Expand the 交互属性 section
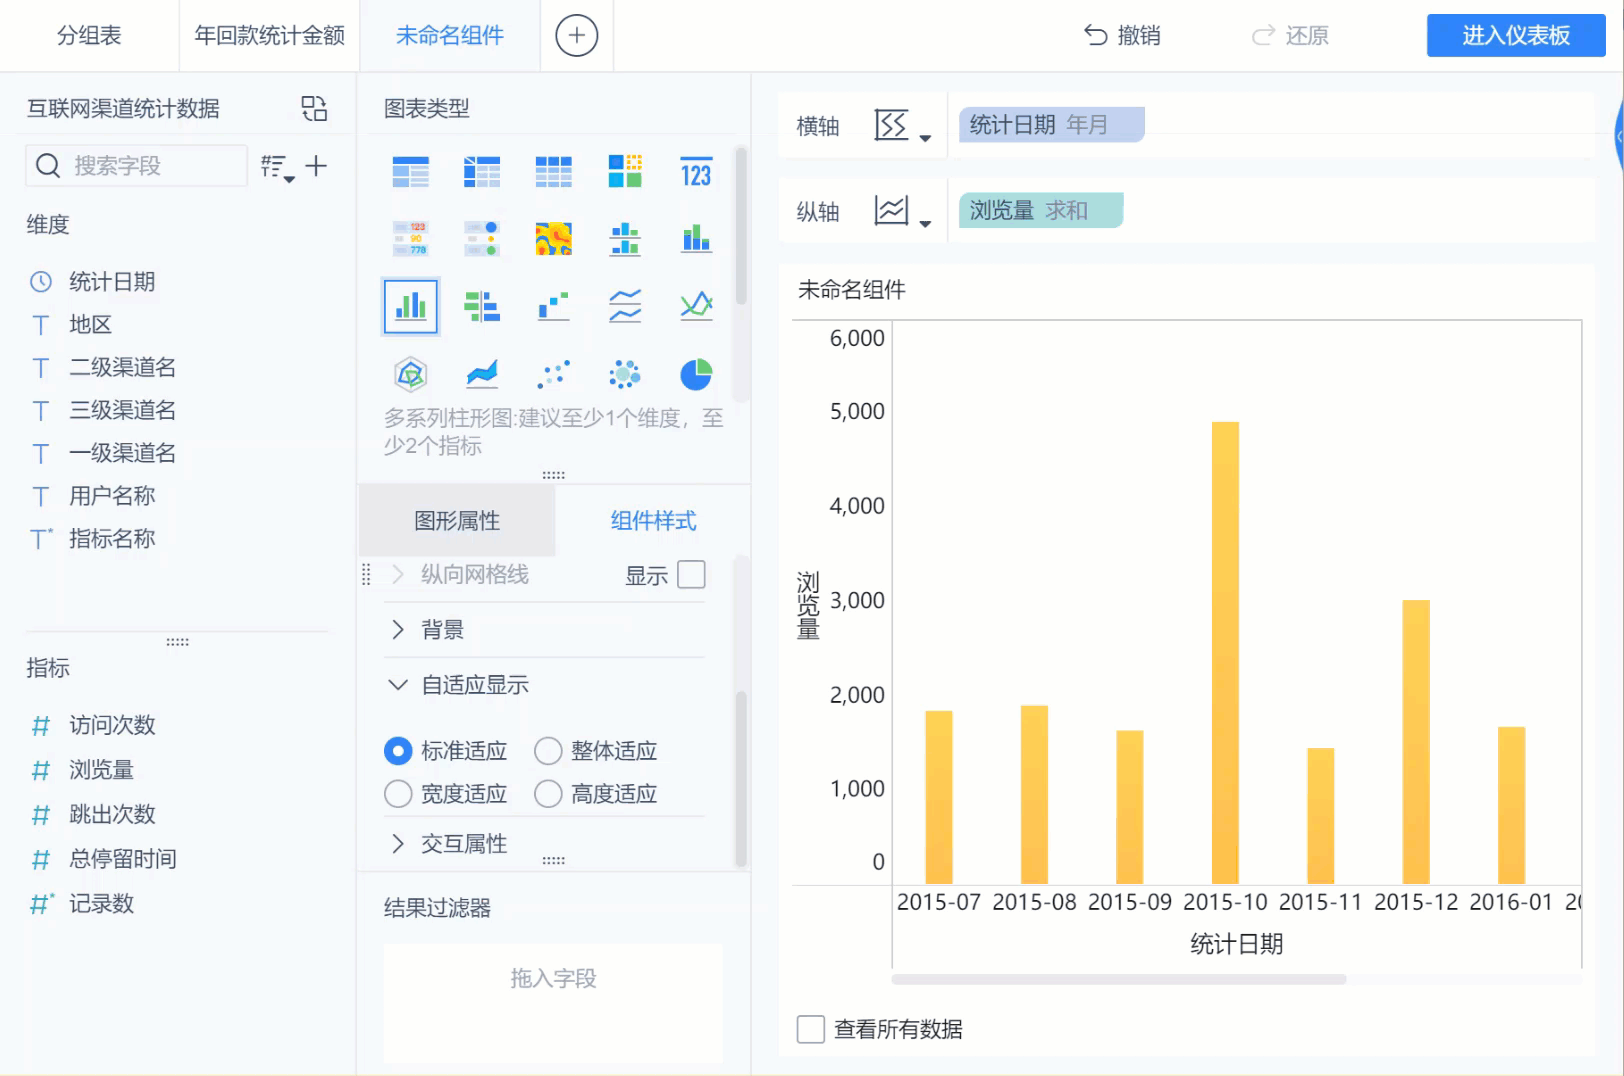 point(398,844)
